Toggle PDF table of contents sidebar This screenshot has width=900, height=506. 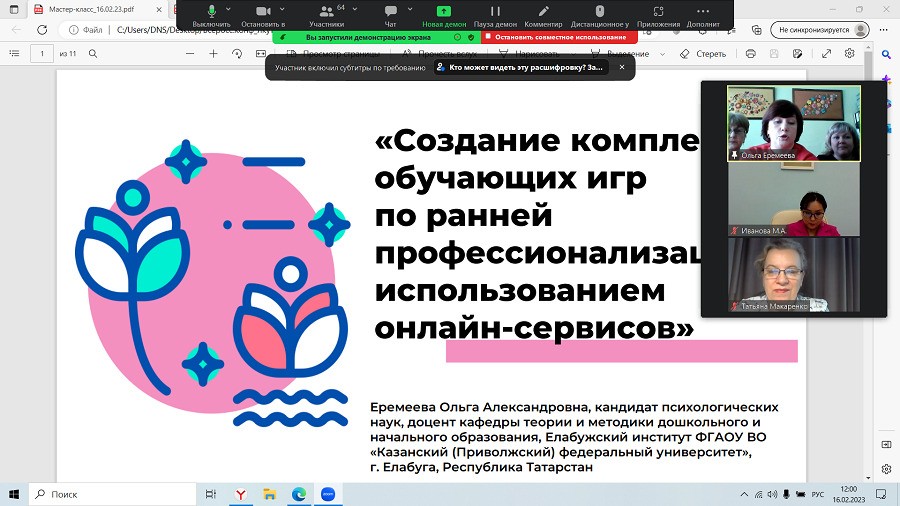click(x=14, y=53)
